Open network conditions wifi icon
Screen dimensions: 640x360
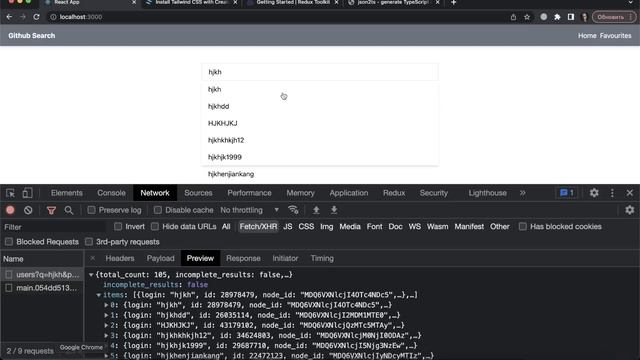tap(293, 210)
